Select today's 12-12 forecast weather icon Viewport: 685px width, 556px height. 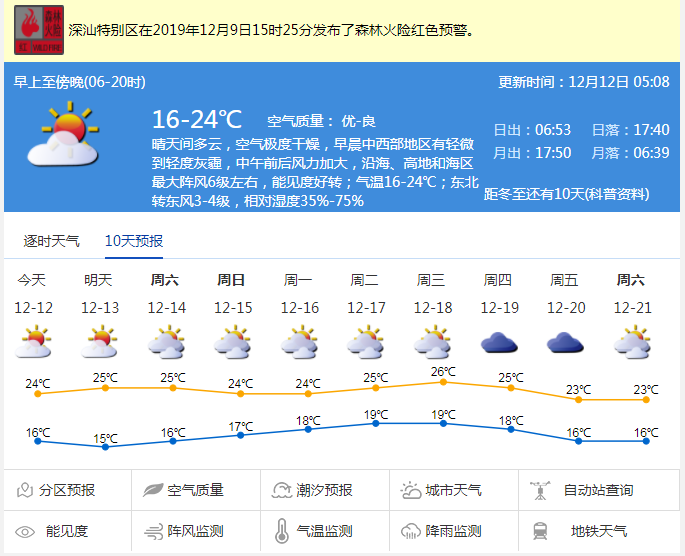[33, 343]
